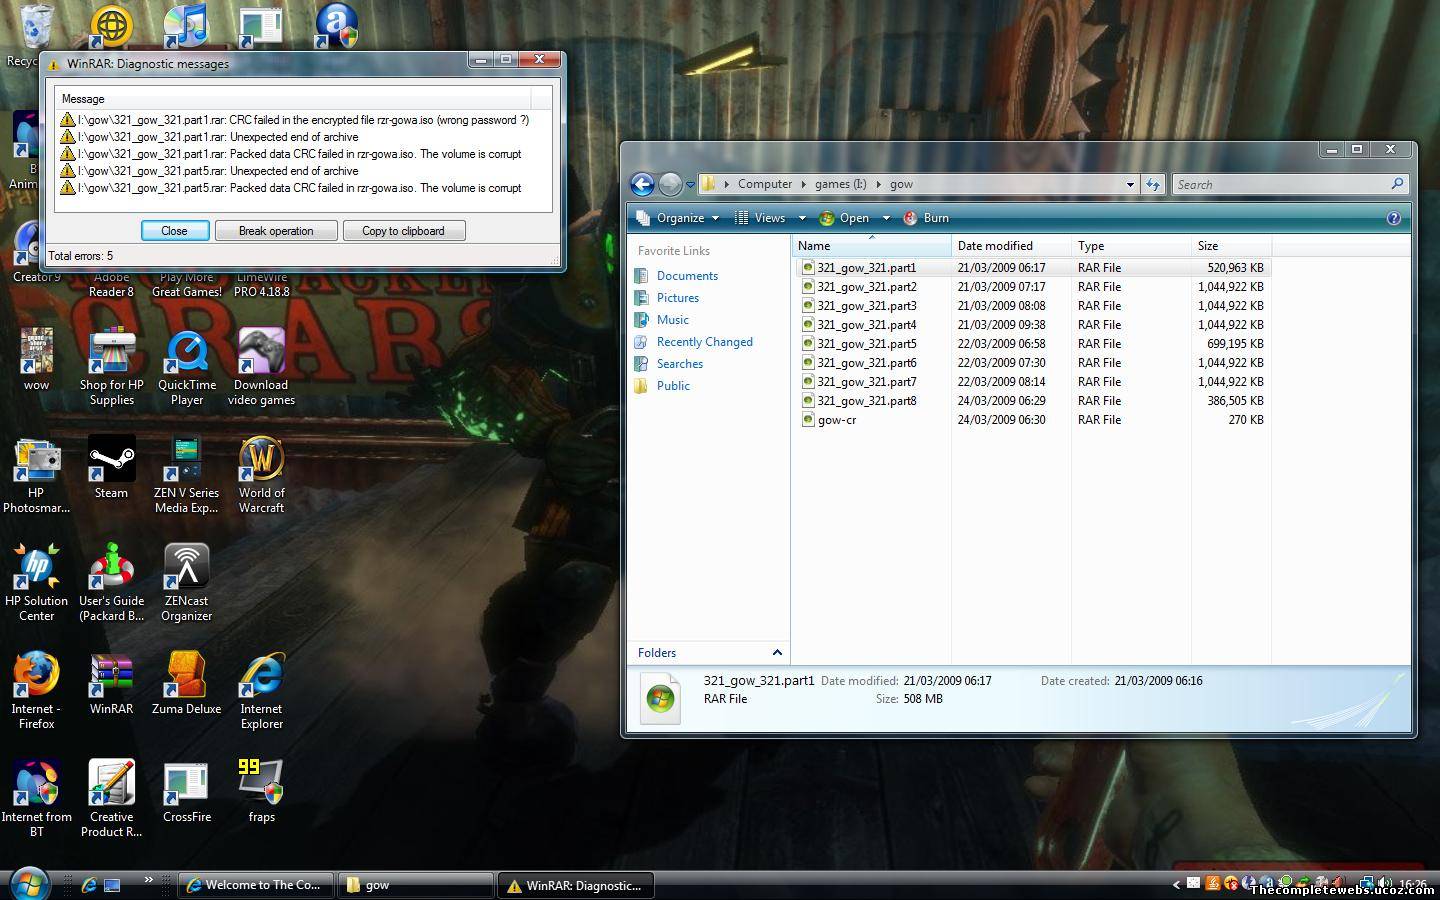
Task: Open the World of Warcraft desktop icon
Action: click(261, 474)
